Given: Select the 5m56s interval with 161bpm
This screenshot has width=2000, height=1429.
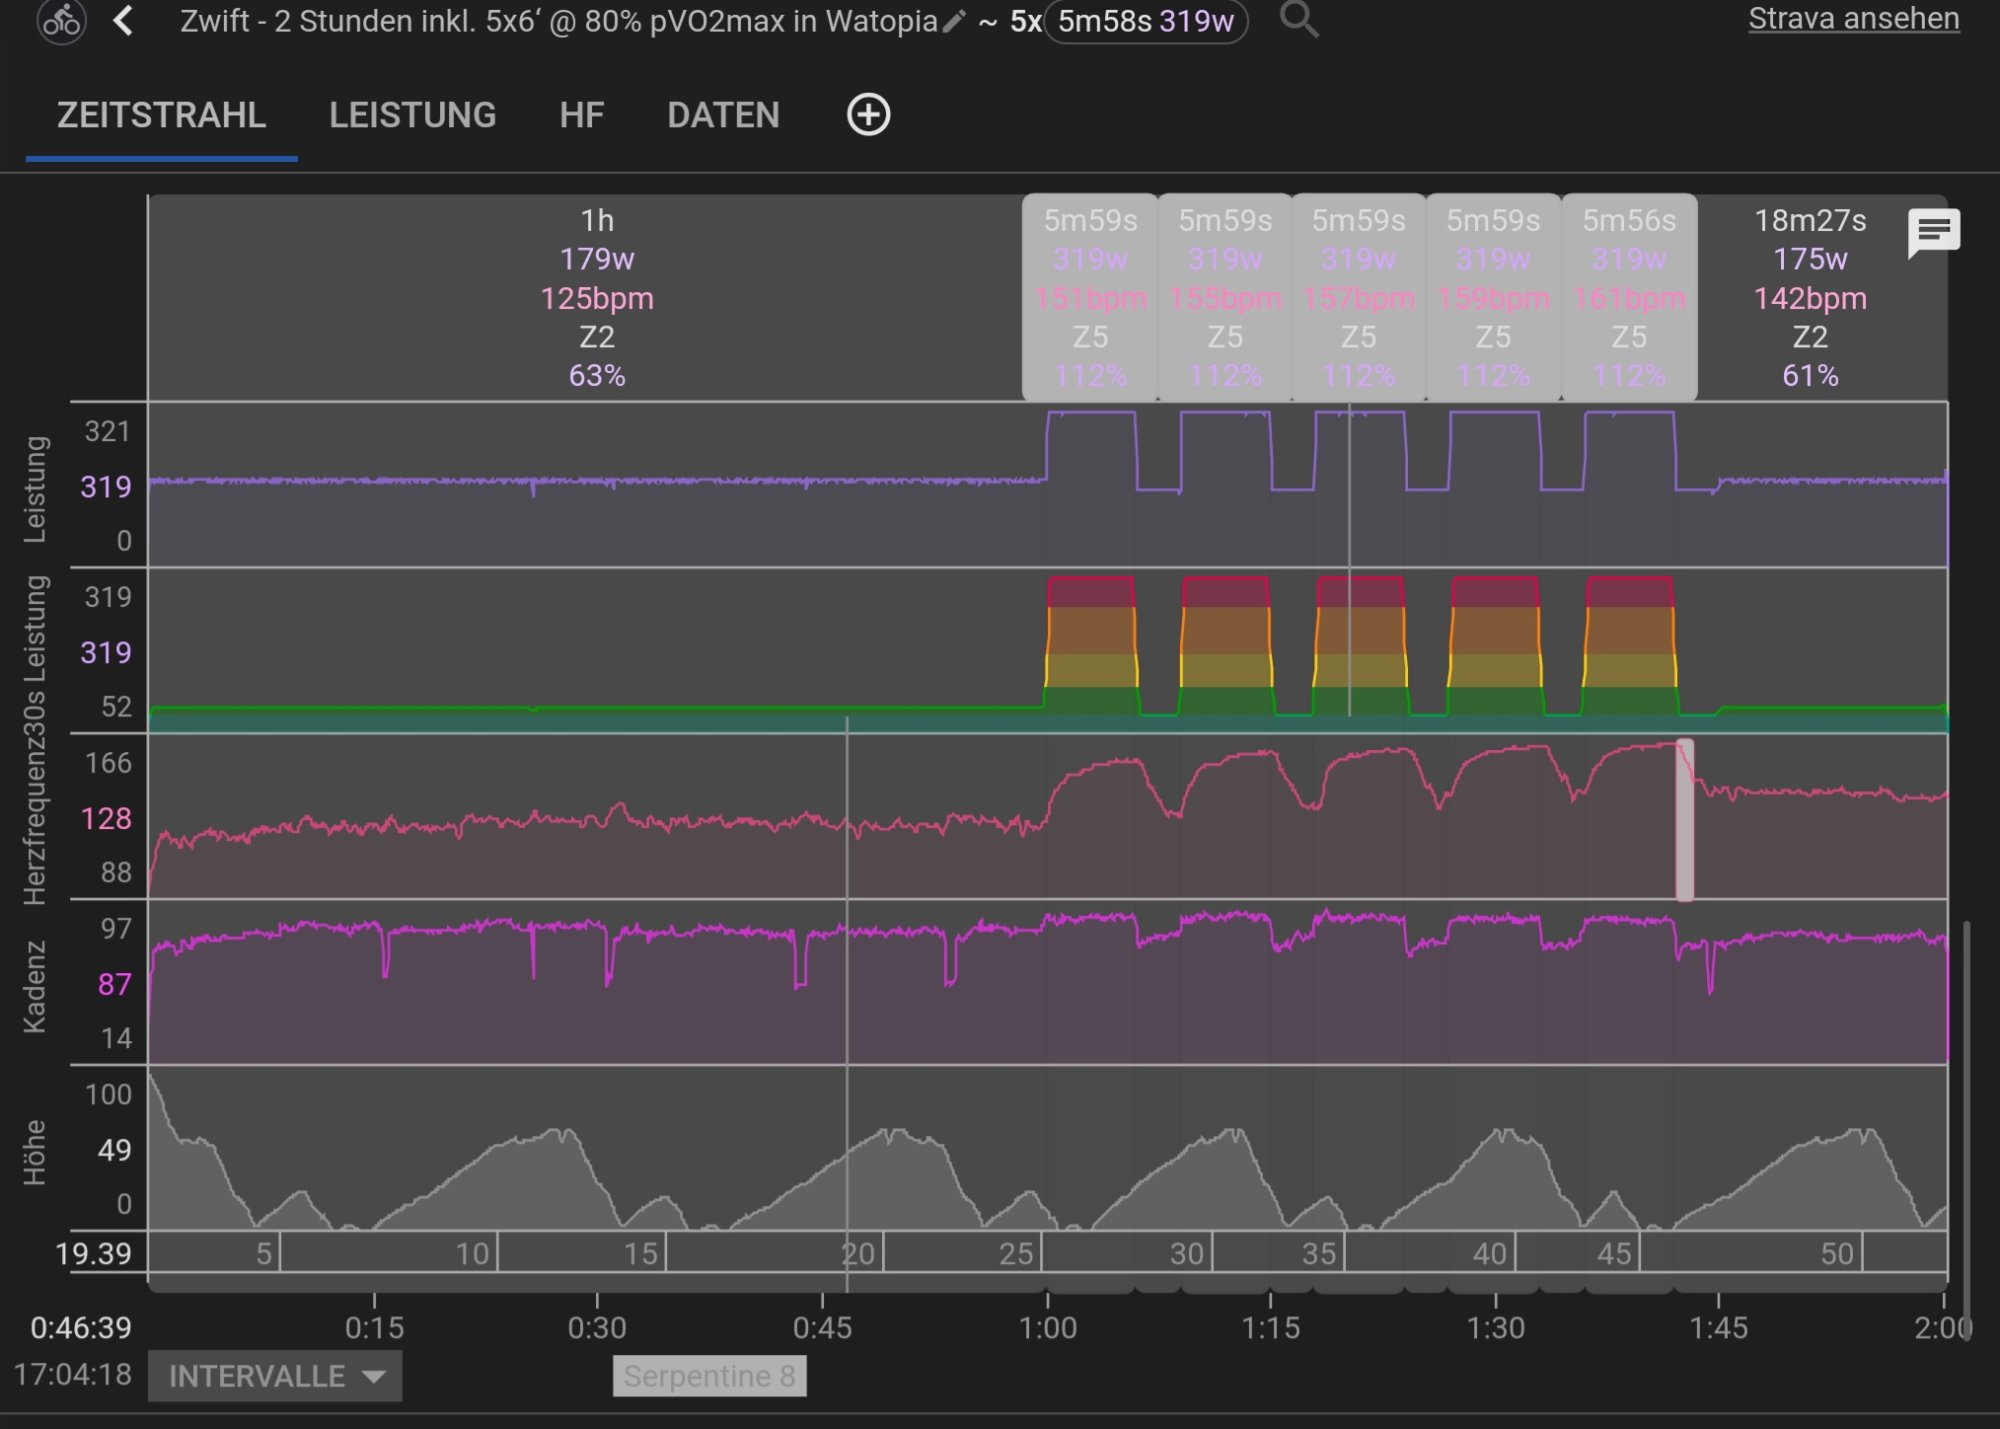Looking at the screenshot, I should pos(1629,298).
